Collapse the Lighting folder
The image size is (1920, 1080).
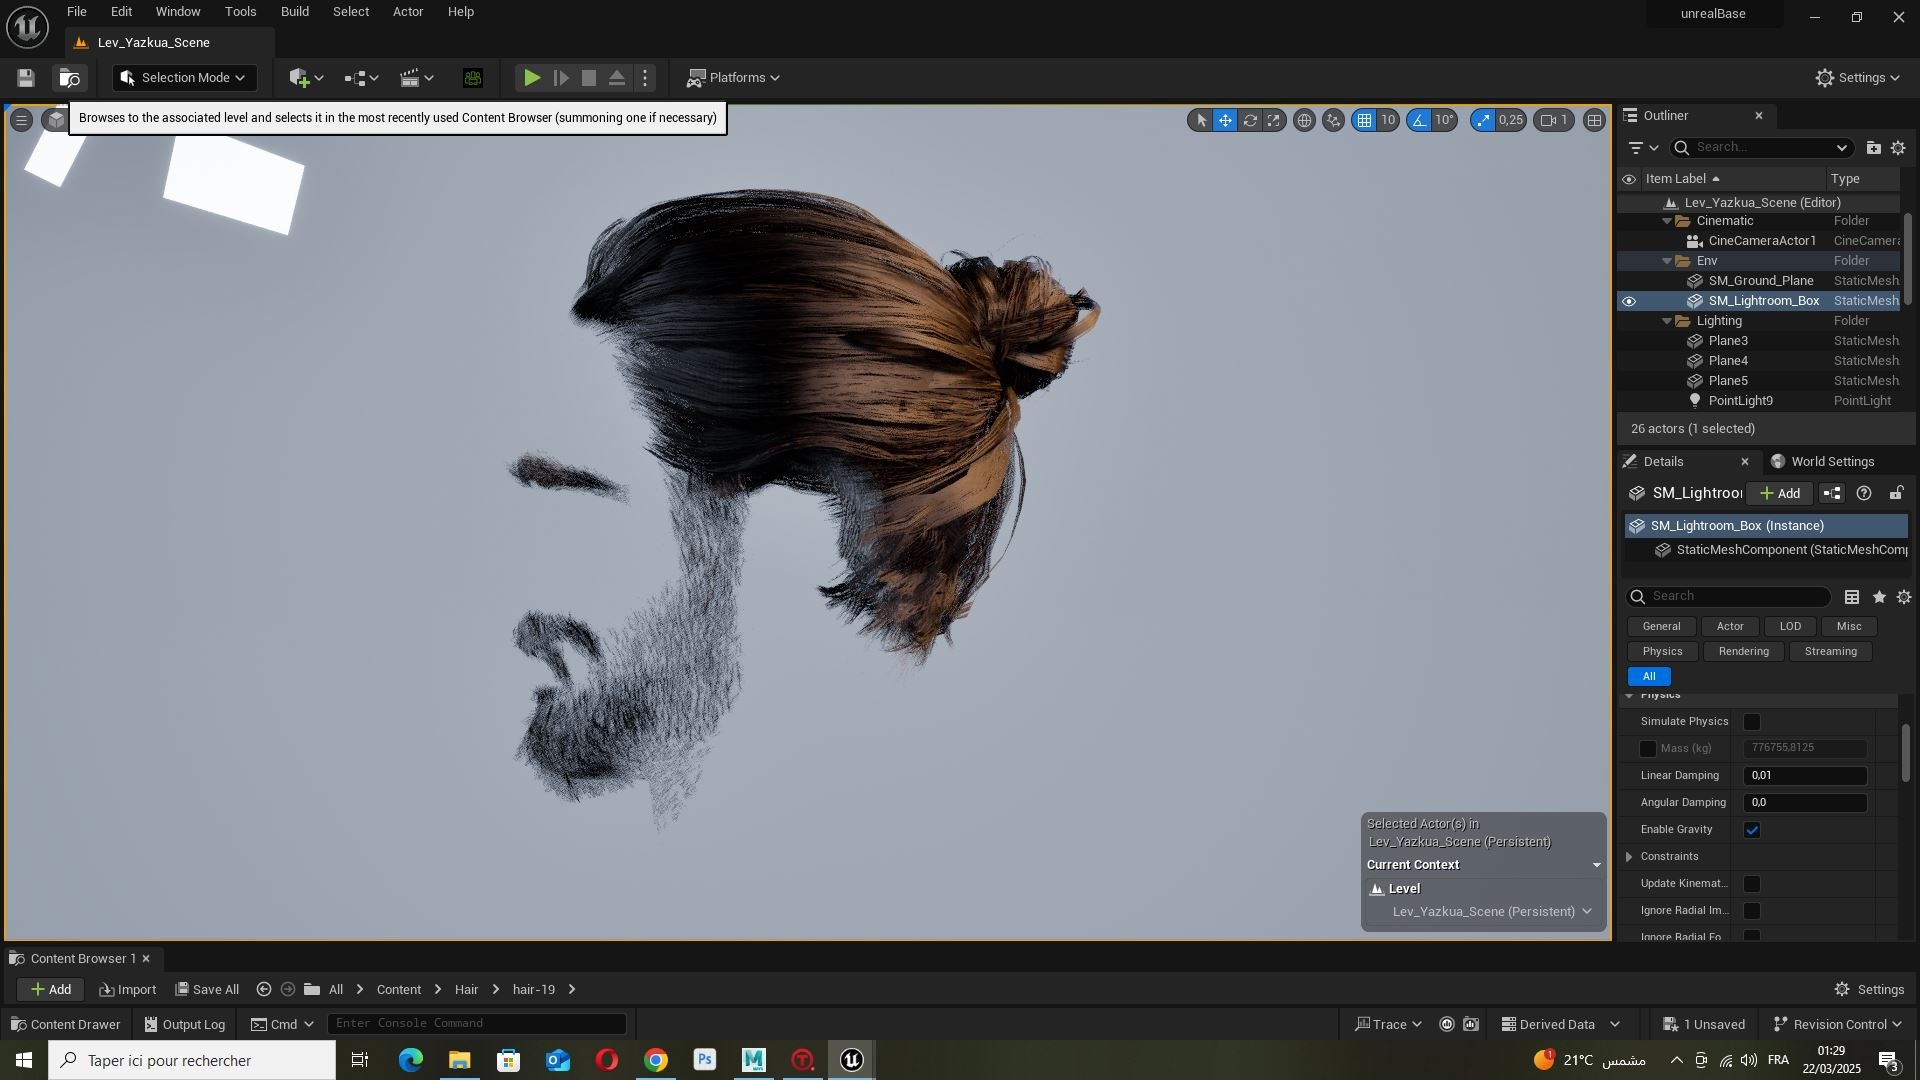point(1667,321)
